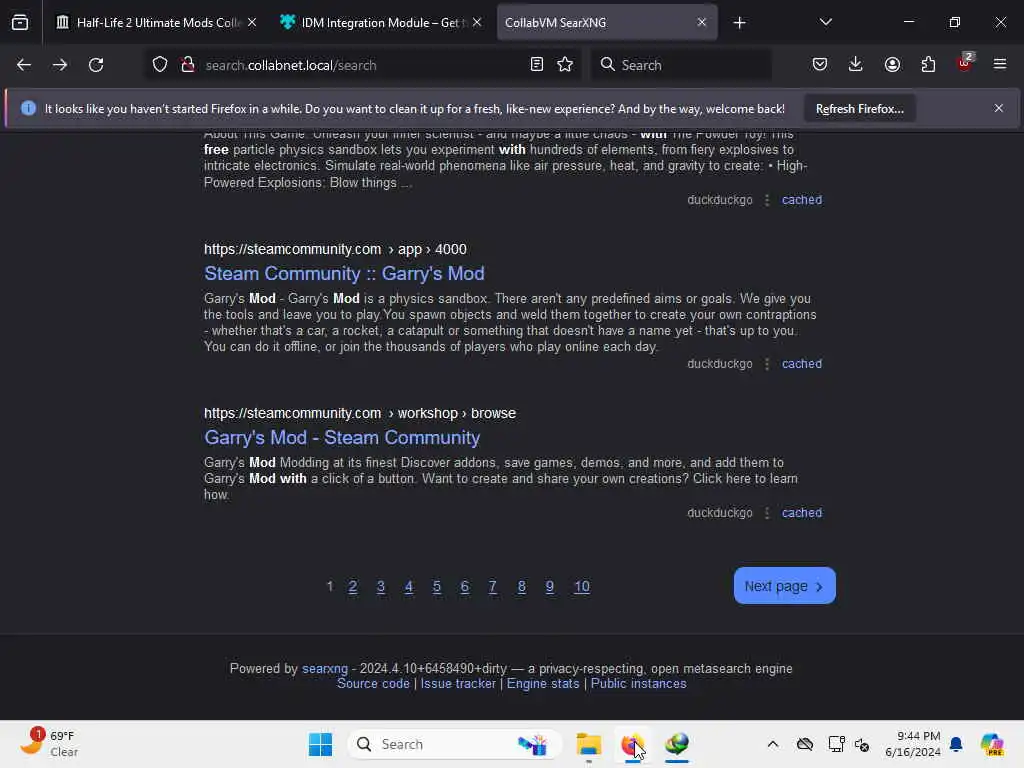Open the Engine stats link
The width and height of the screenshot is (1024, 768).
coord(543,684)
